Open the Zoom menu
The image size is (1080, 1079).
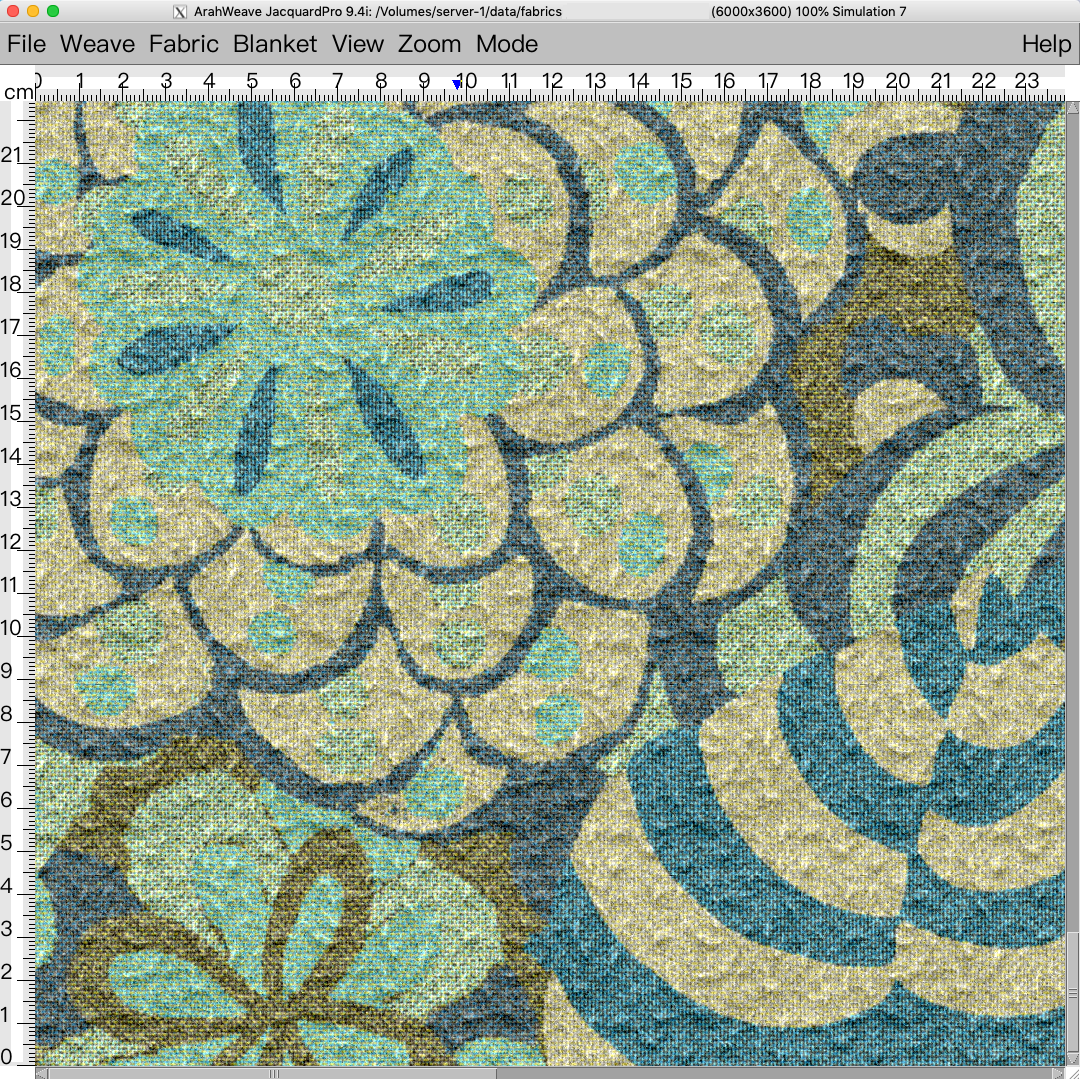click(429, 44)
